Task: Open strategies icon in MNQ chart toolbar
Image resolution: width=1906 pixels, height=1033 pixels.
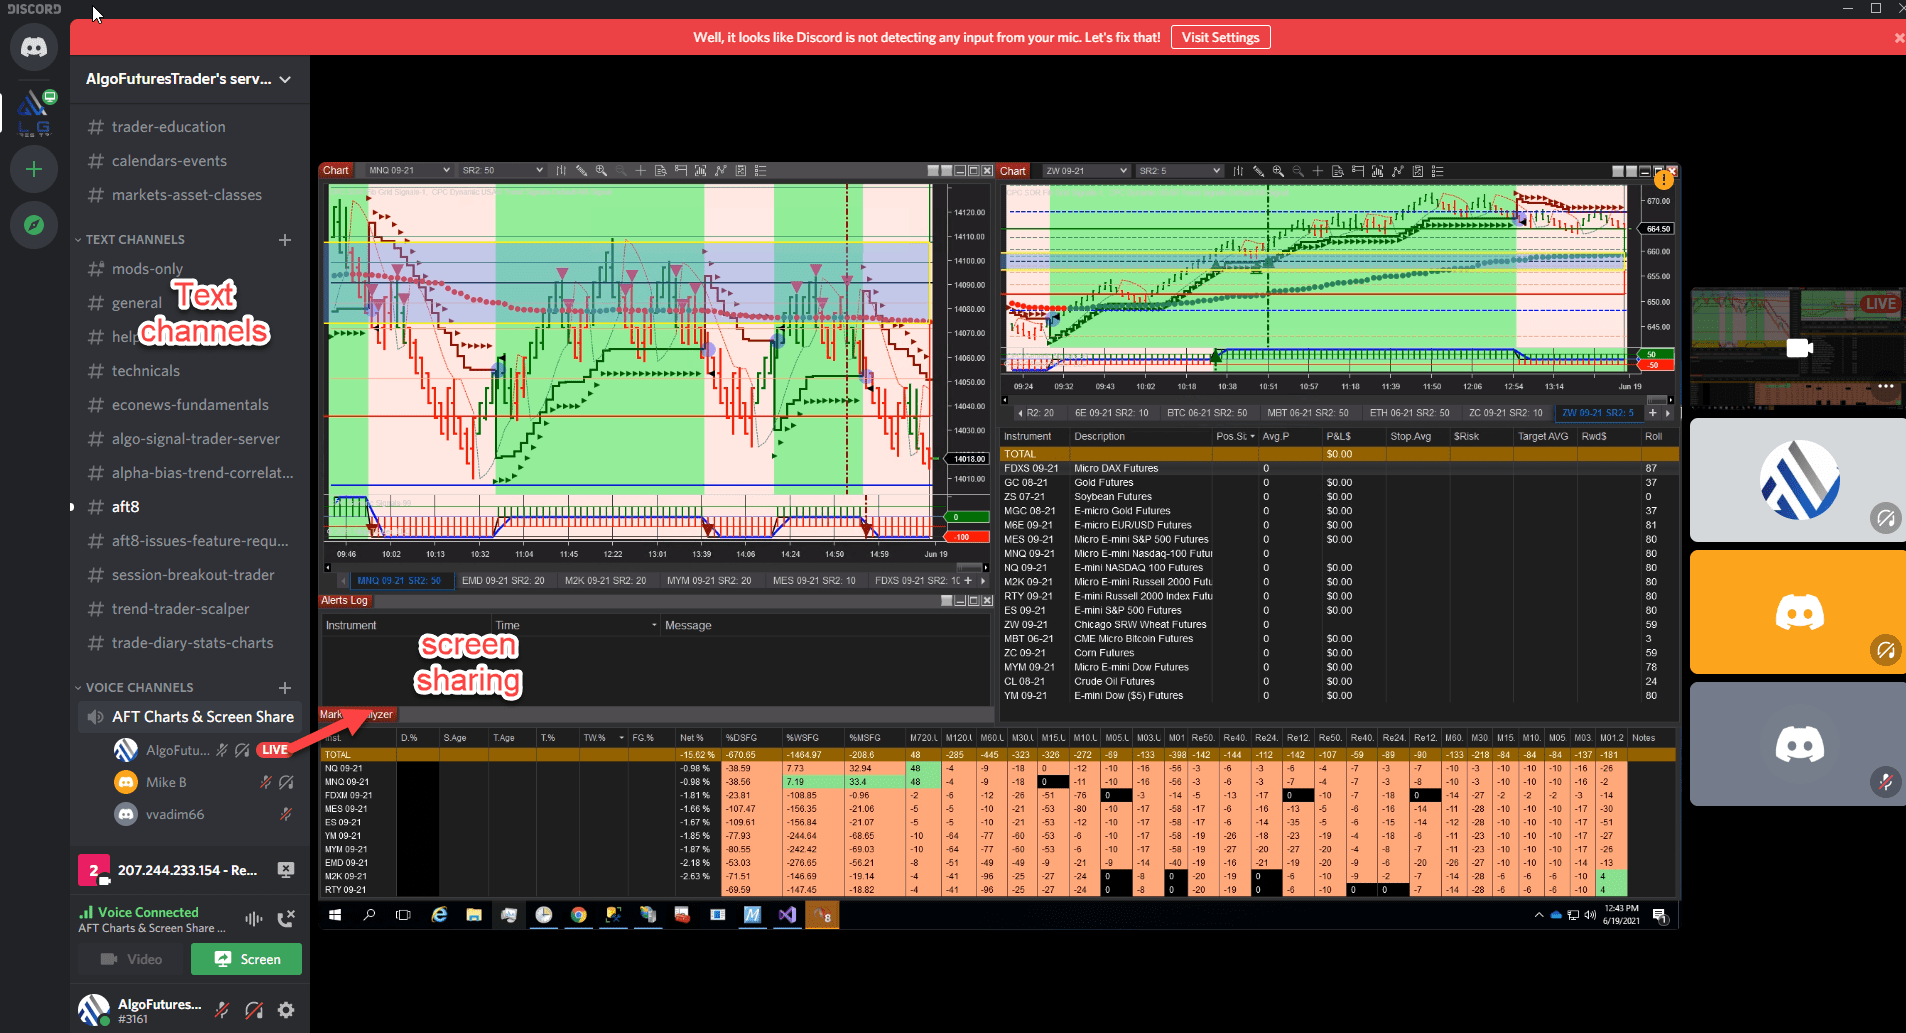Action: point(721,171)
